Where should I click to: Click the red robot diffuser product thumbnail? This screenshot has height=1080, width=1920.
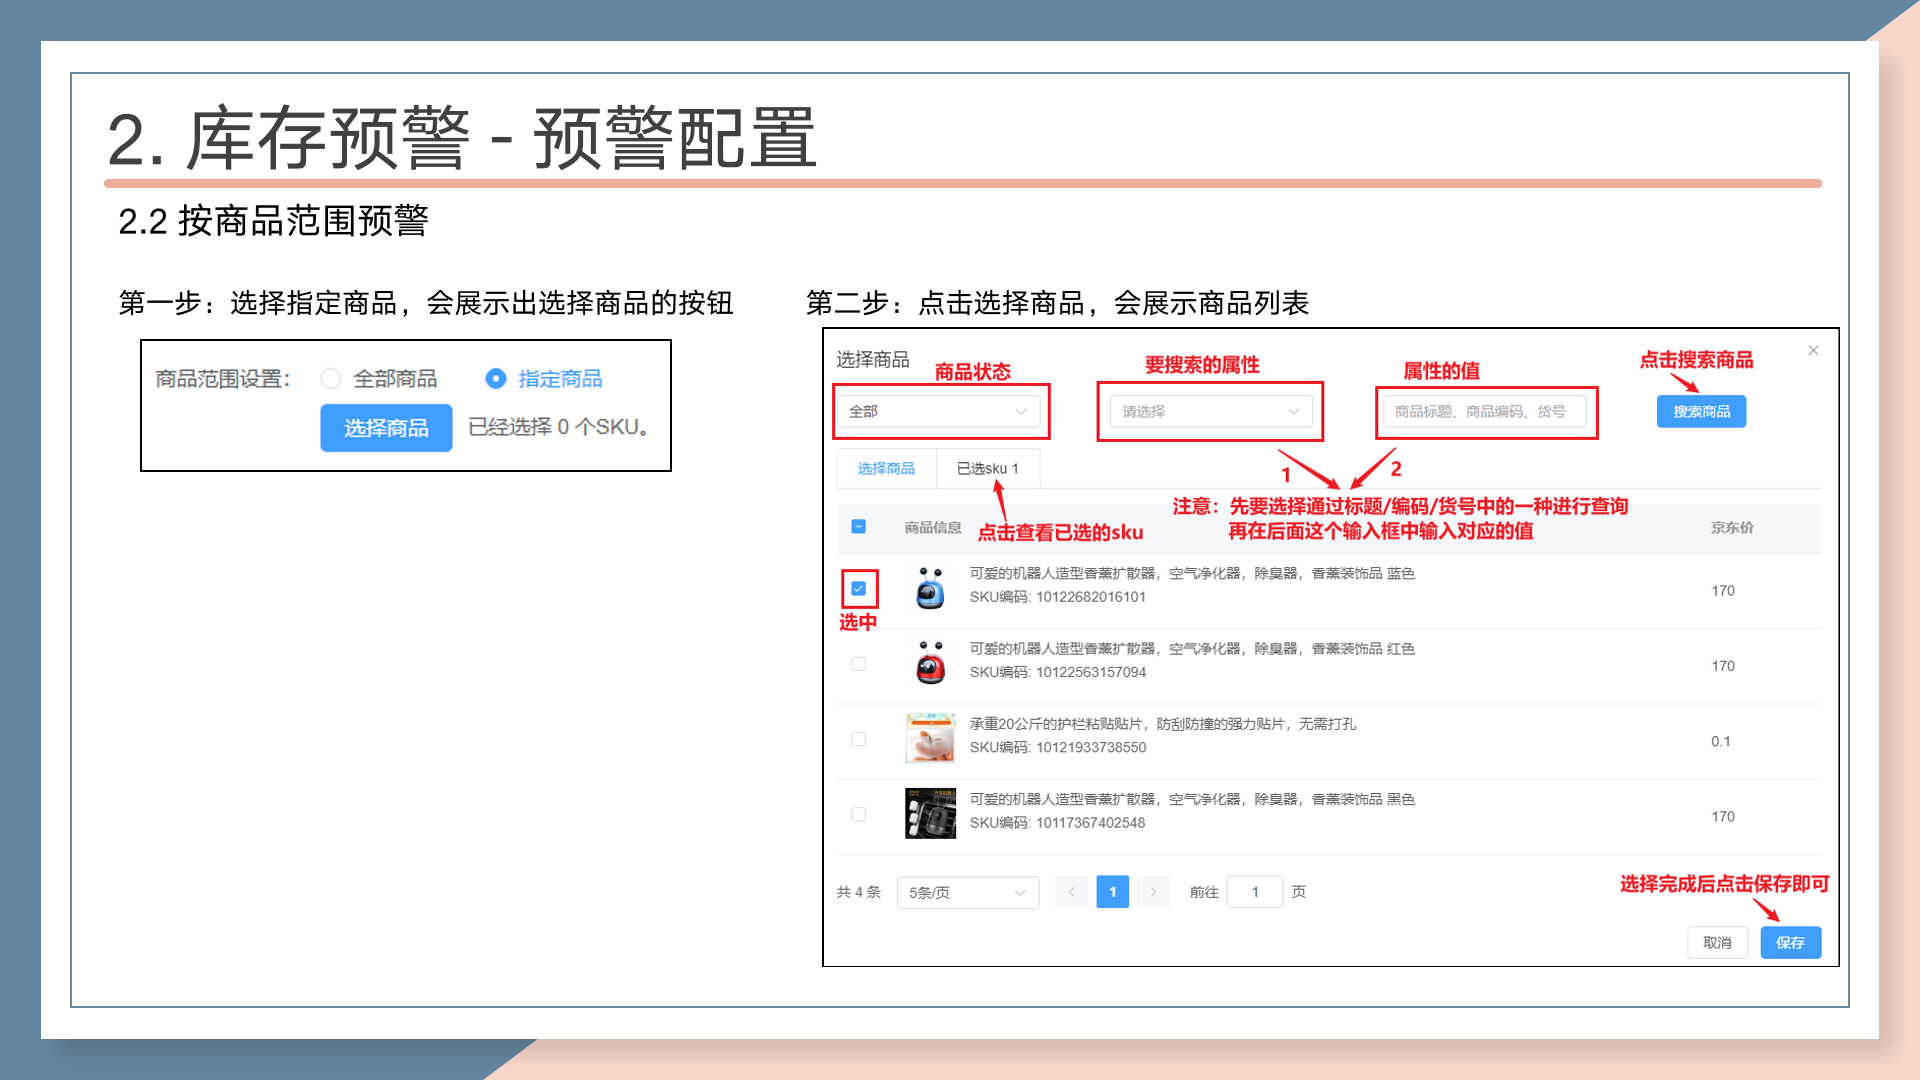[x=930, y=664]
